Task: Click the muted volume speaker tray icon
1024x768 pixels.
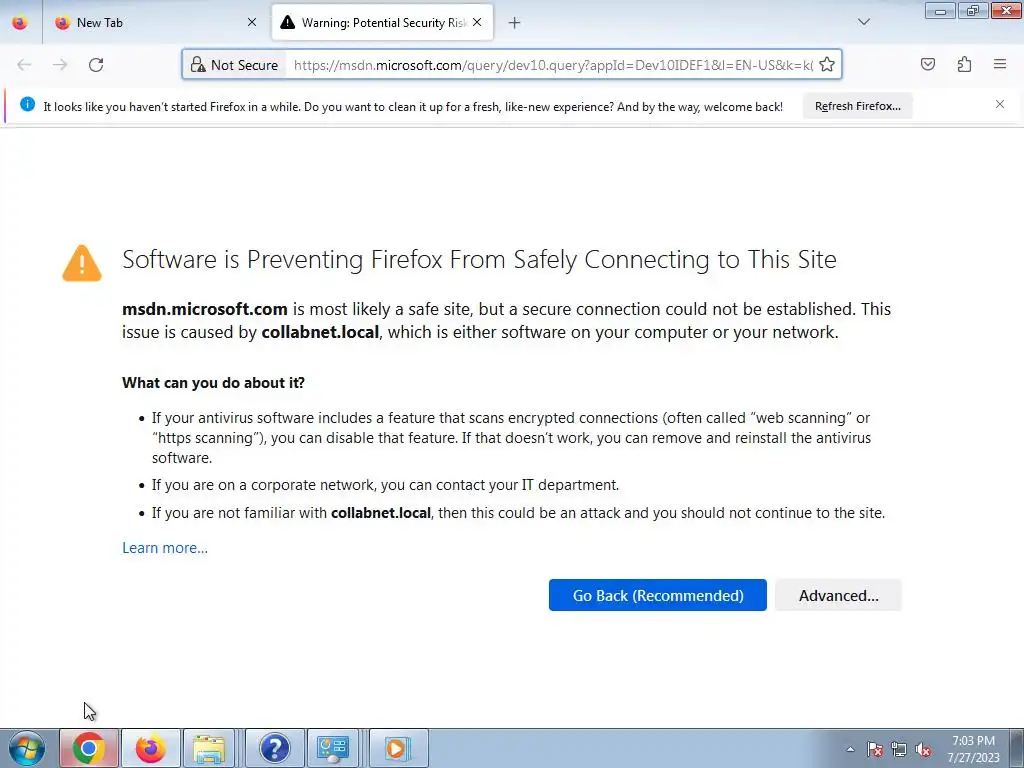Action: click(x=923, y=750)
